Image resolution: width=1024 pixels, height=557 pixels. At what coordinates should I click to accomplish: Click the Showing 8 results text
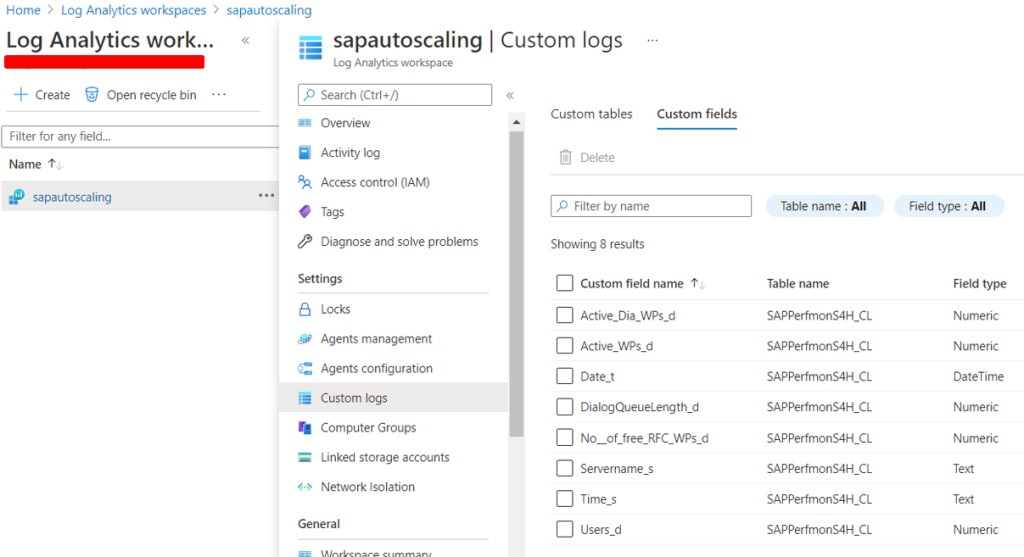tap(597, 244)
